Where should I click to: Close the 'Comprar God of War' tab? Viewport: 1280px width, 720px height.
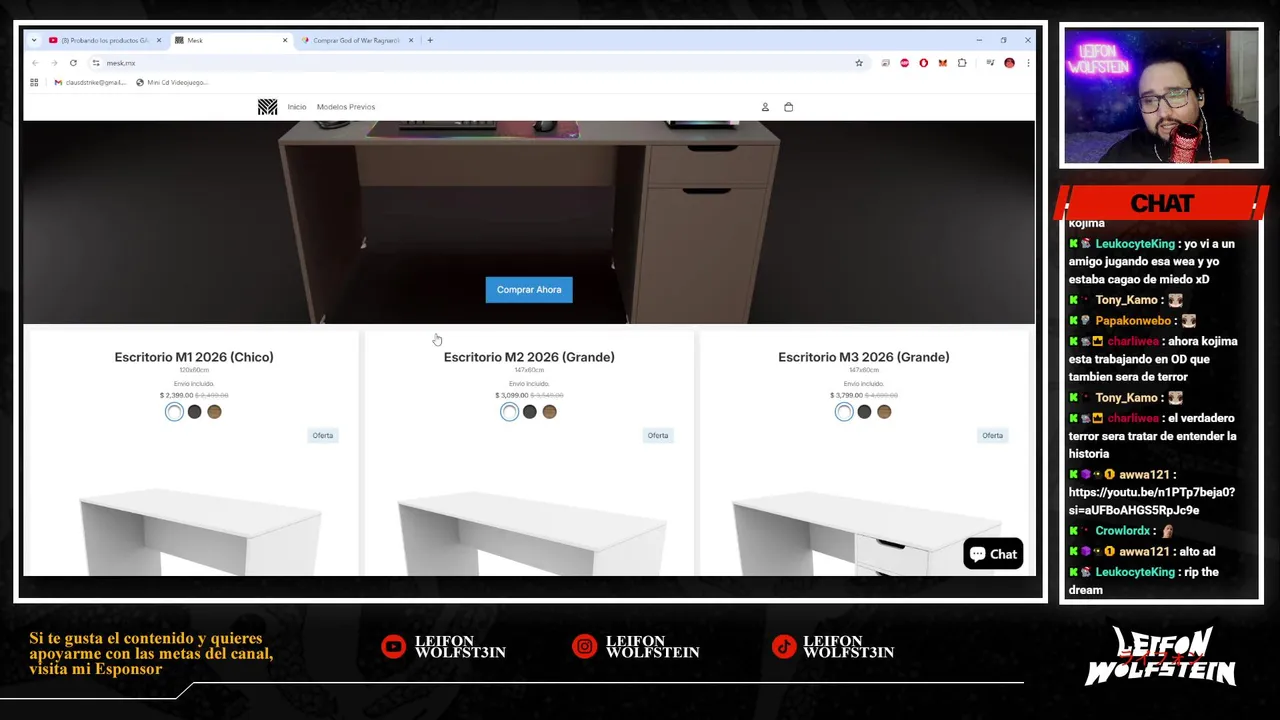(x=410, y=40)
